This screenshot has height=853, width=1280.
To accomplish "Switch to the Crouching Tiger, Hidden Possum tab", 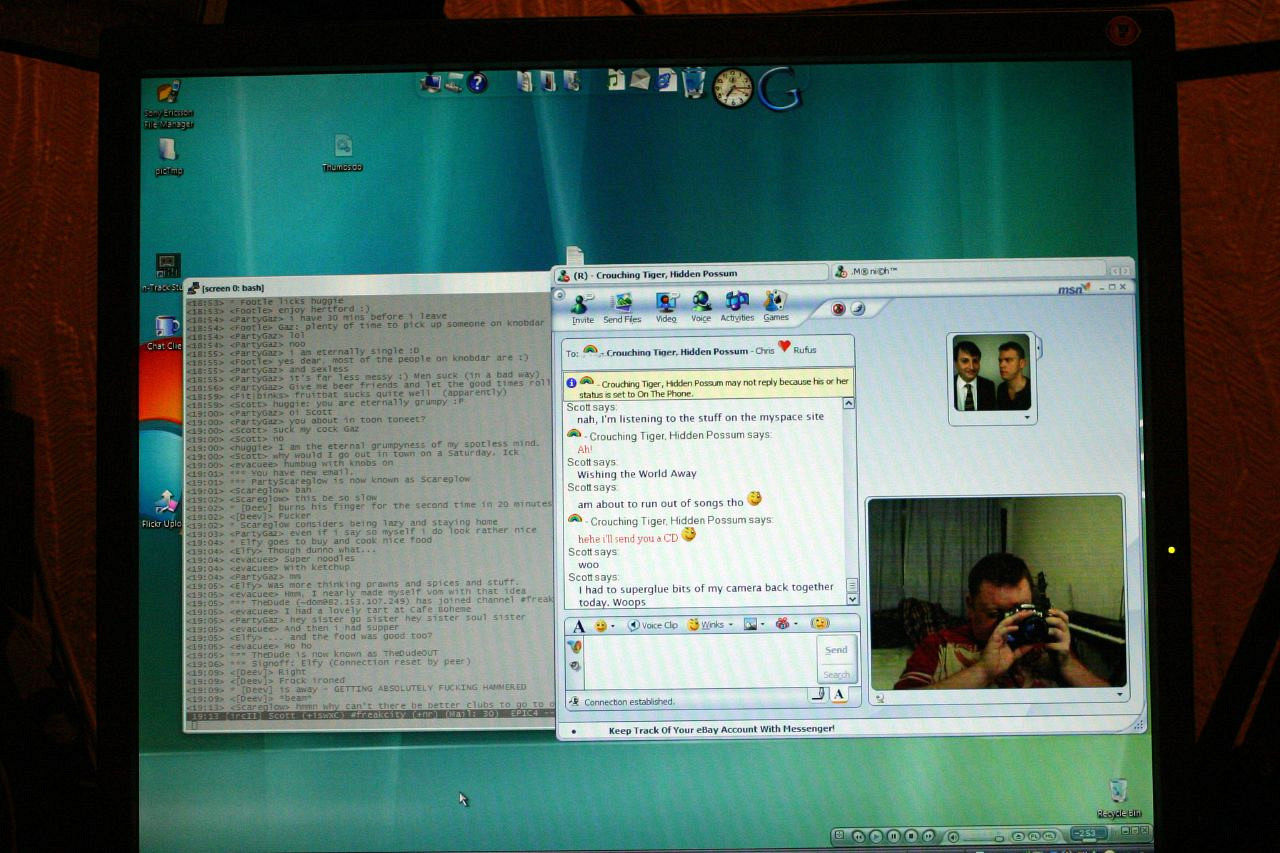I will click(x=691, y=273).
